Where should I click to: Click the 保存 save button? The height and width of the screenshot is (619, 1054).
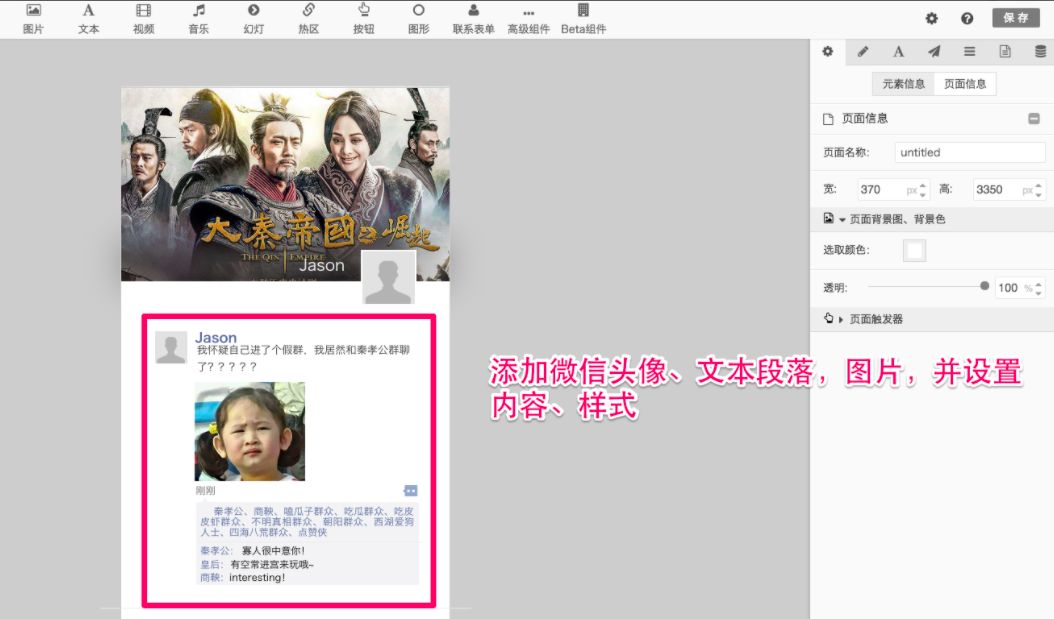(x=1015, y=18)
